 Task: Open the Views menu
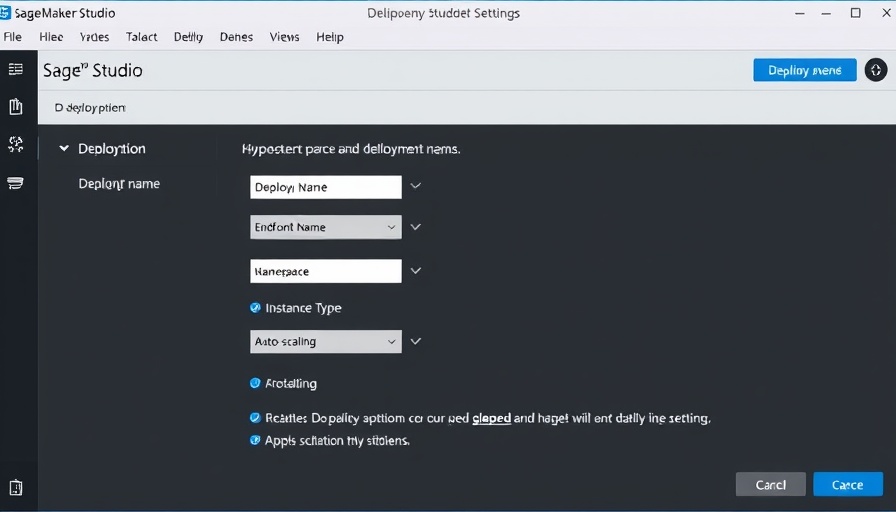click(x=284, y=37)
